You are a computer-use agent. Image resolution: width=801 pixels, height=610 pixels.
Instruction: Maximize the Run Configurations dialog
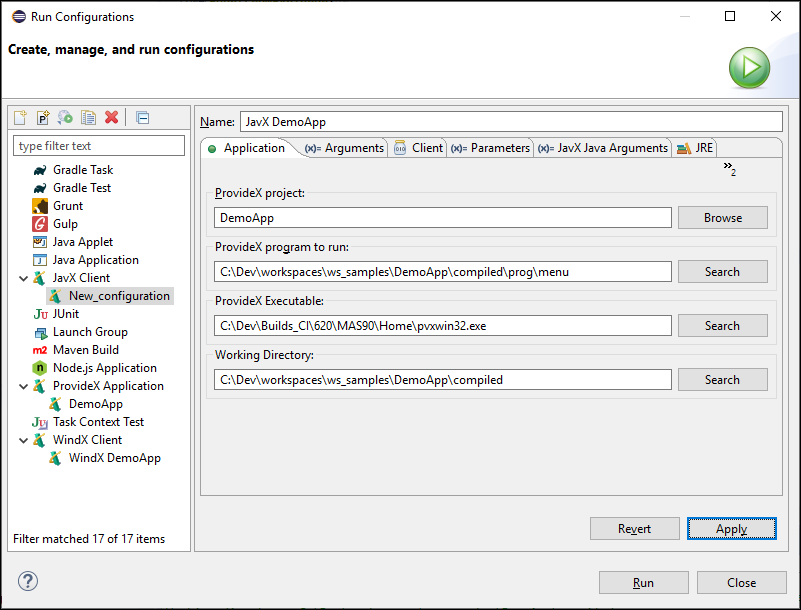[x=730, y=16]
